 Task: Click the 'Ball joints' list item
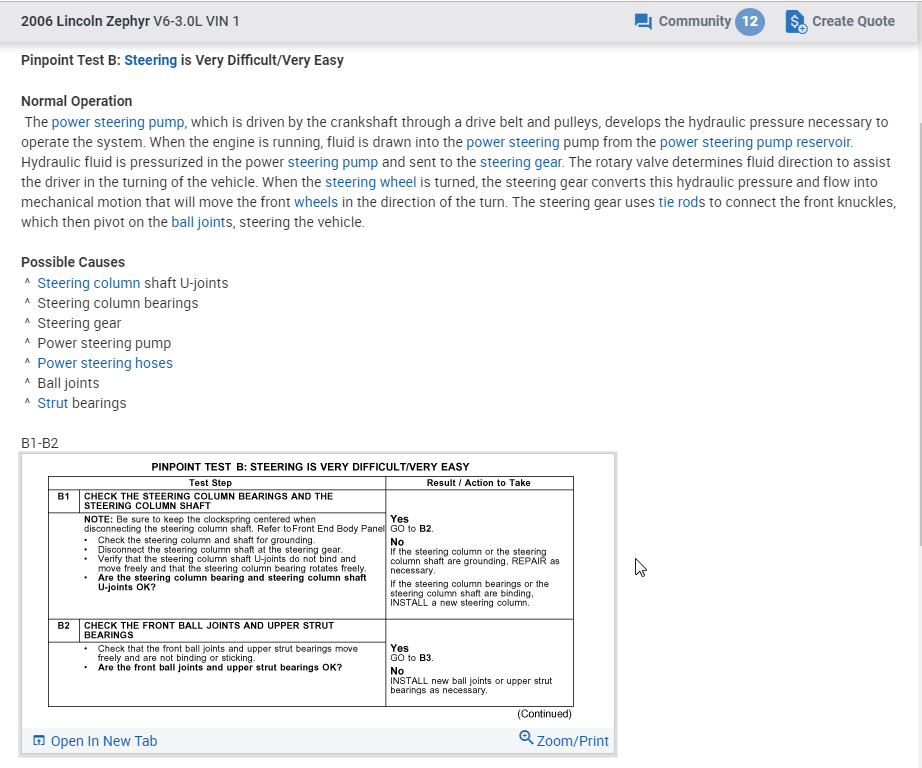(x=68, y=383)
